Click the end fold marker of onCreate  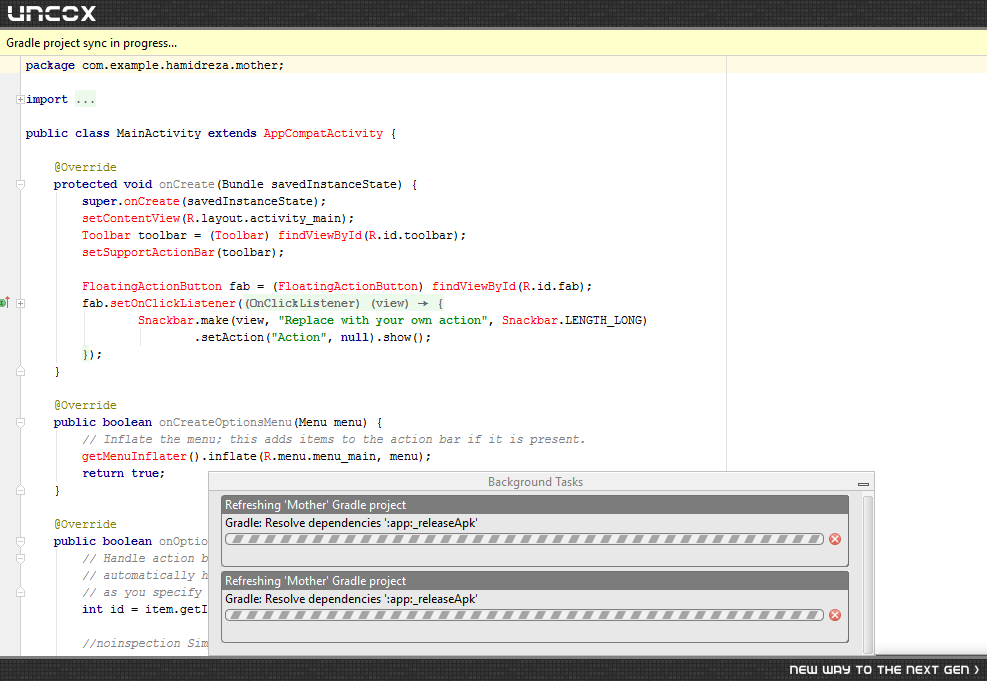(20, 371)
